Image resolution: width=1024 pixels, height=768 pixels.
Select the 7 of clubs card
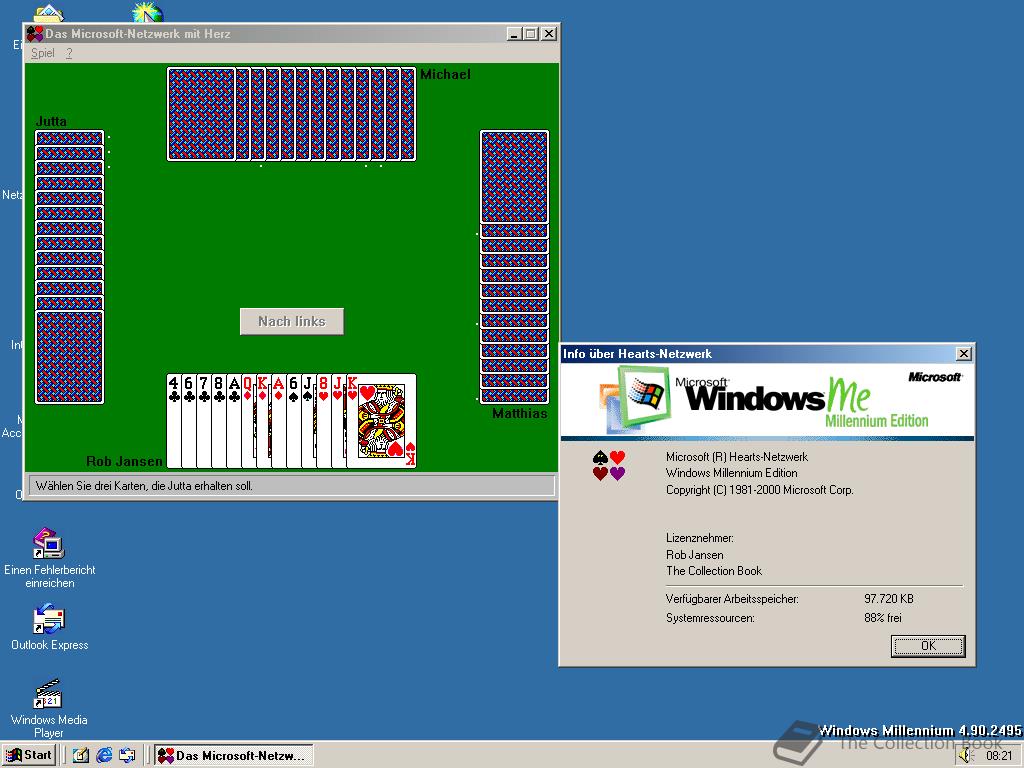(204, 421)
